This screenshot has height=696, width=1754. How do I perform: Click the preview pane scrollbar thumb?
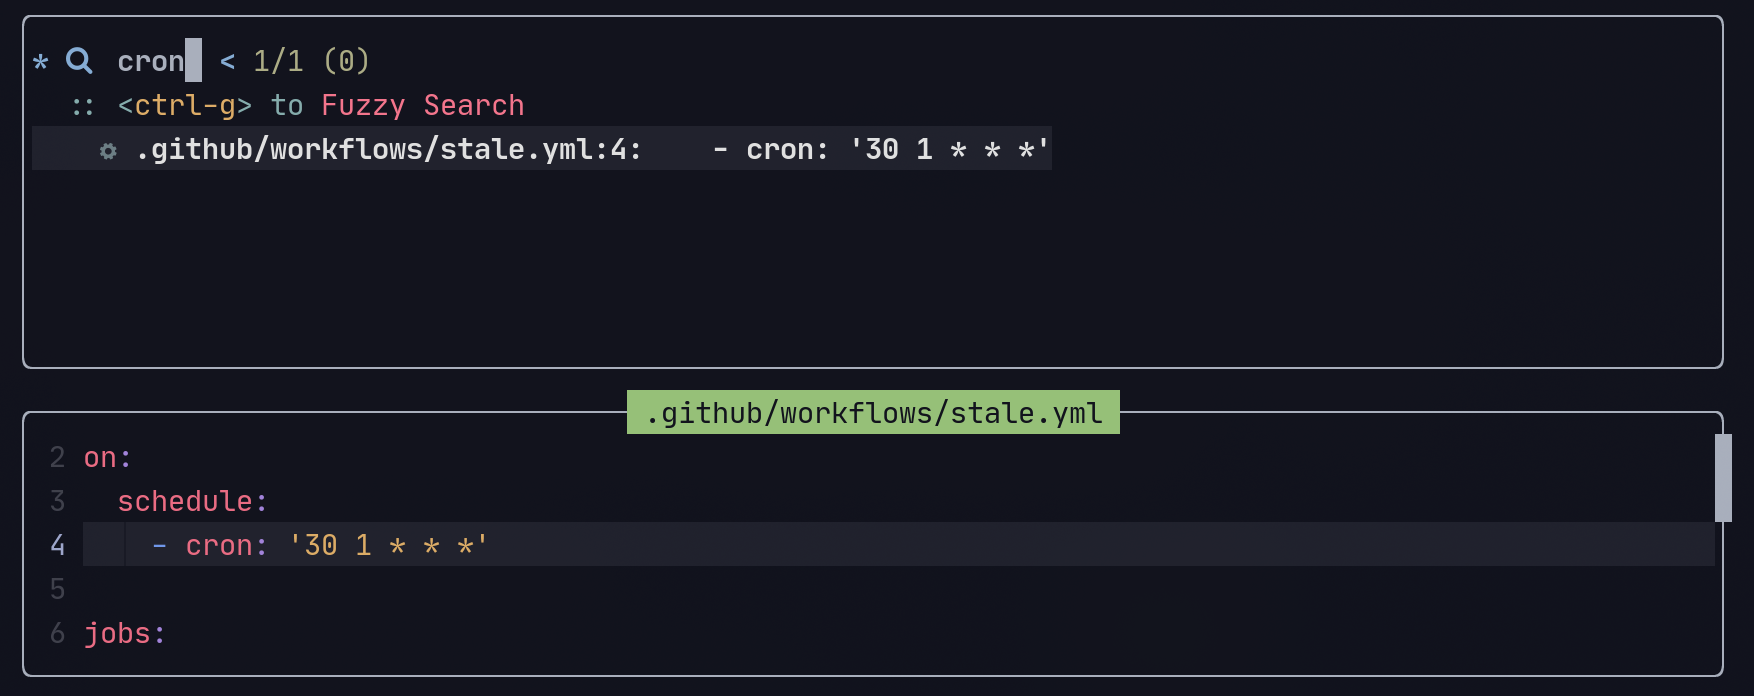point(1723,478)
